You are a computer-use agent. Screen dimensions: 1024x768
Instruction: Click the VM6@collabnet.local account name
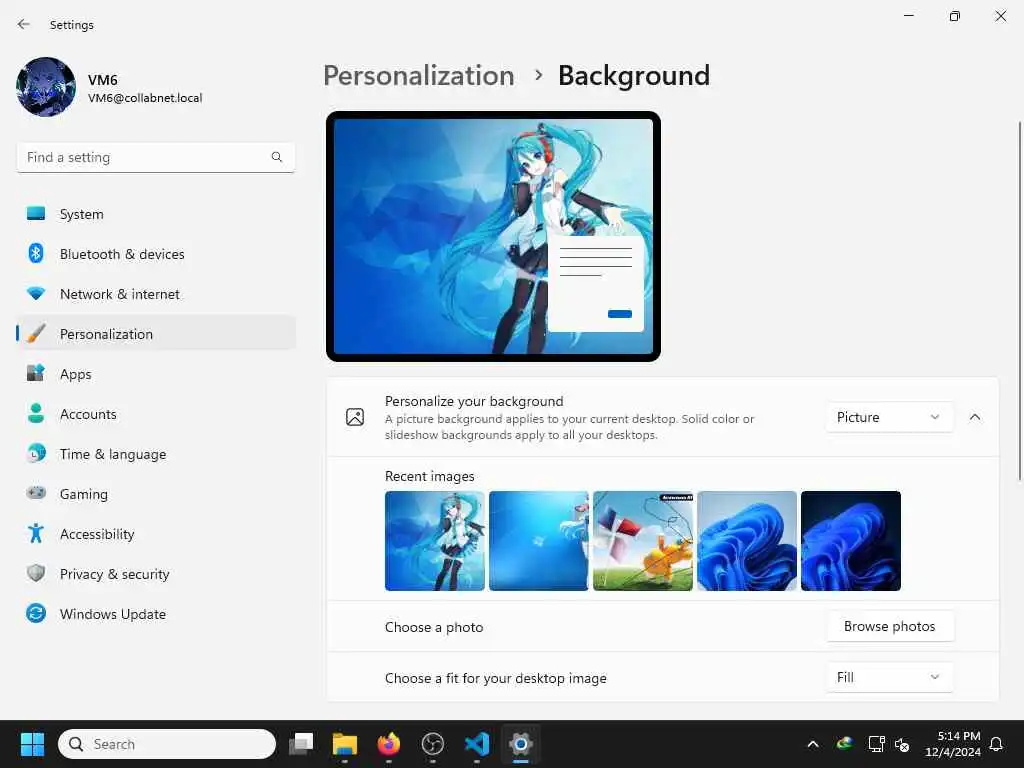click(x=145, y=98)
